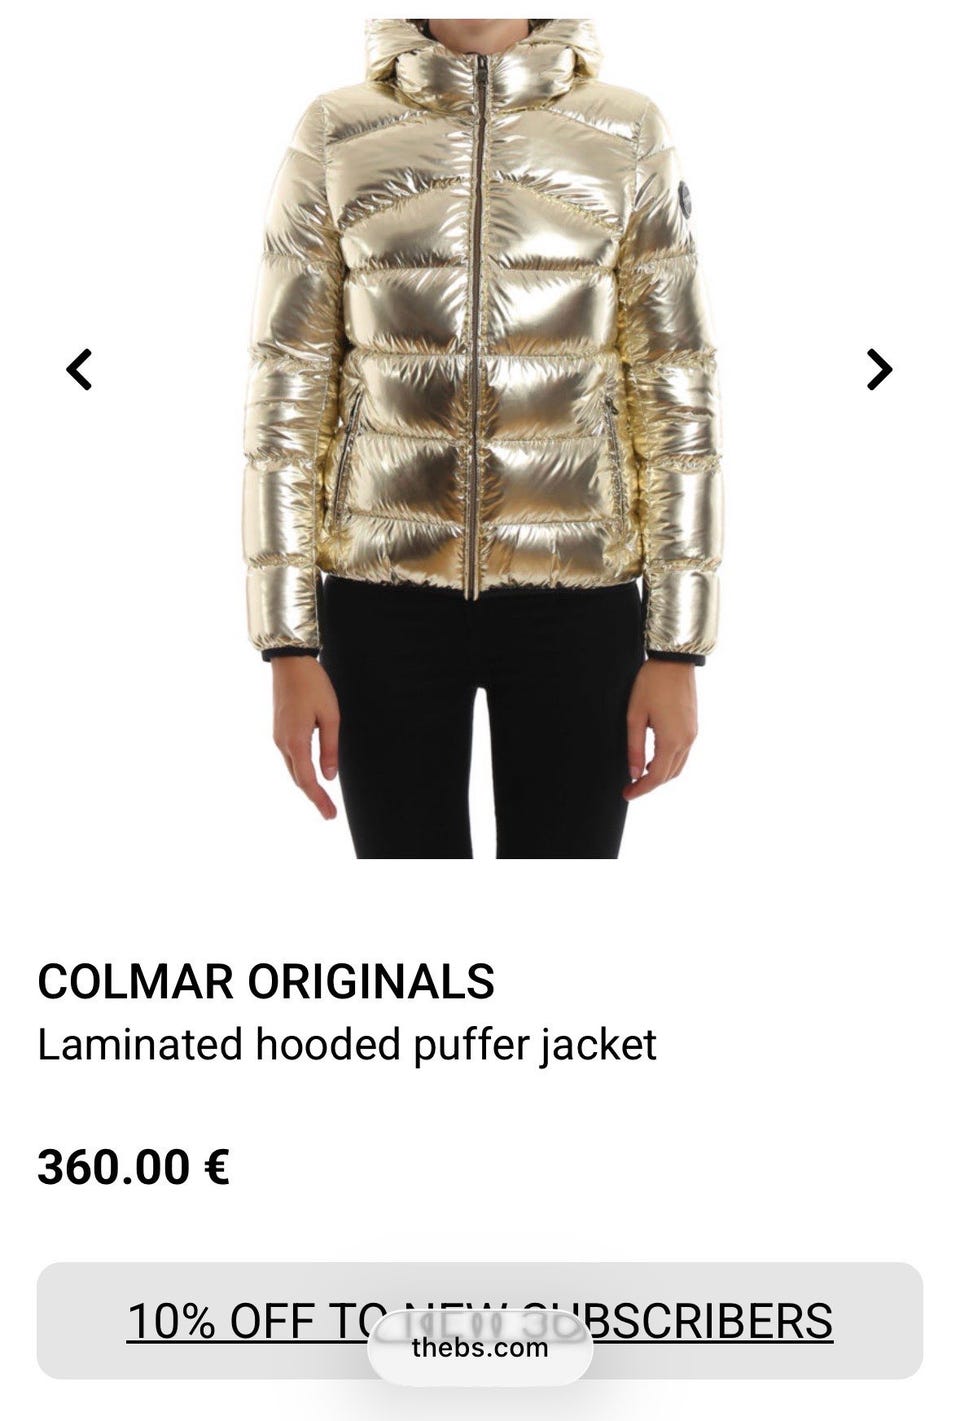Advance to the next product image
The image size is (960, 1421).
click(879, 369)
